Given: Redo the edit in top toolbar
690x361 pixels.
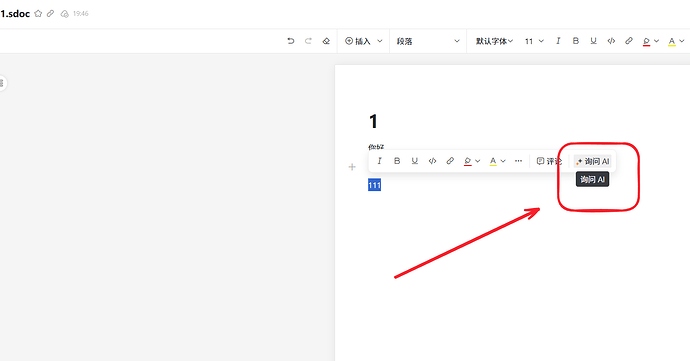Looking at the screenshot, I should pos(308,41).
